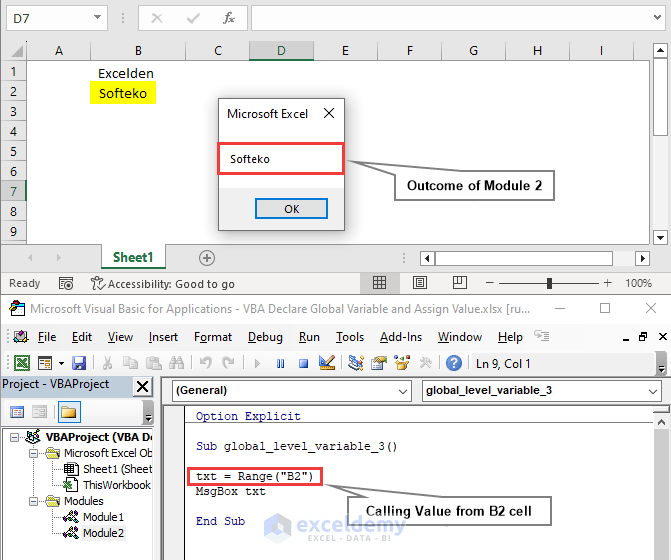Click the Accessibility: Good to go status
The width and height of the screenshot is (671, 560).
pos(163,284)
